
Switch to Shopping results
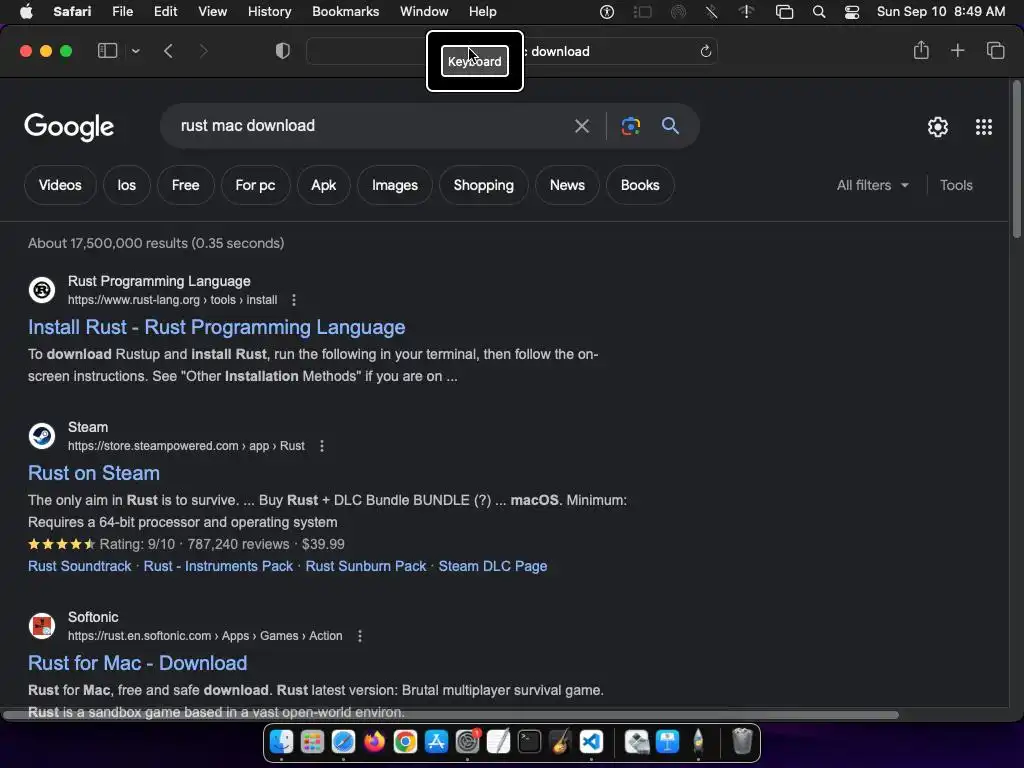[483, 185]
